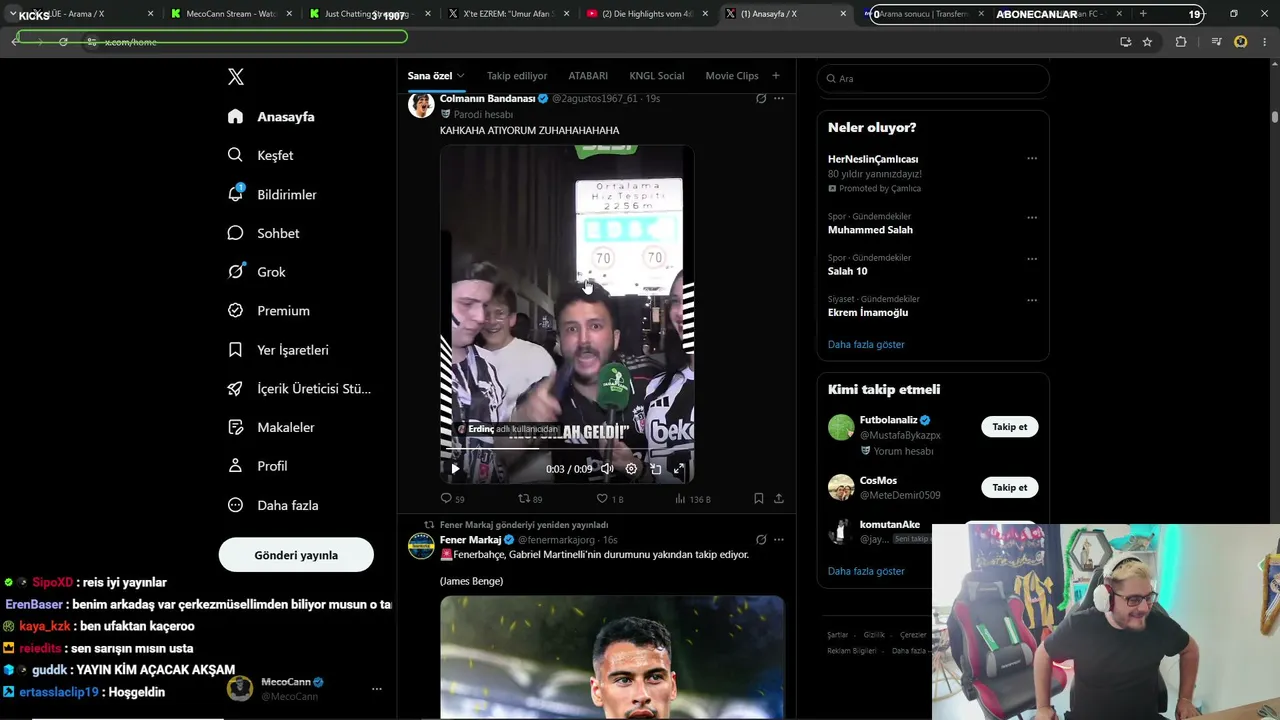Viewport: 1280px width, 720px height.
Task: Click the X logo in the sidebar
Action: point(236,77)
